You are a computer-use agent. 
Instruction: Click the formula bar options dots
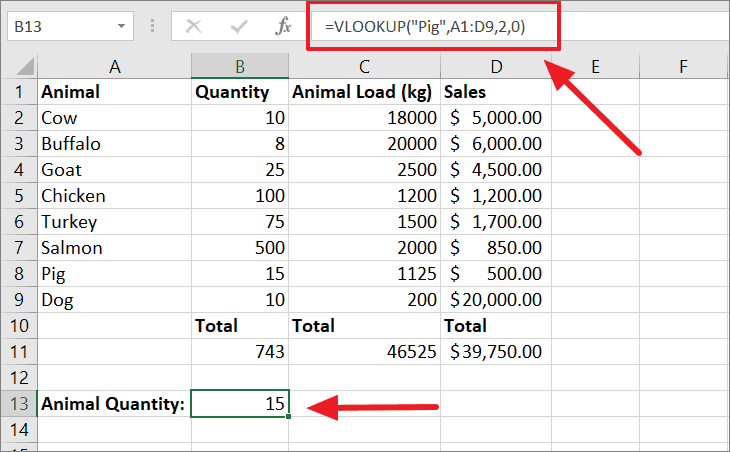click(x=152, y=26)
